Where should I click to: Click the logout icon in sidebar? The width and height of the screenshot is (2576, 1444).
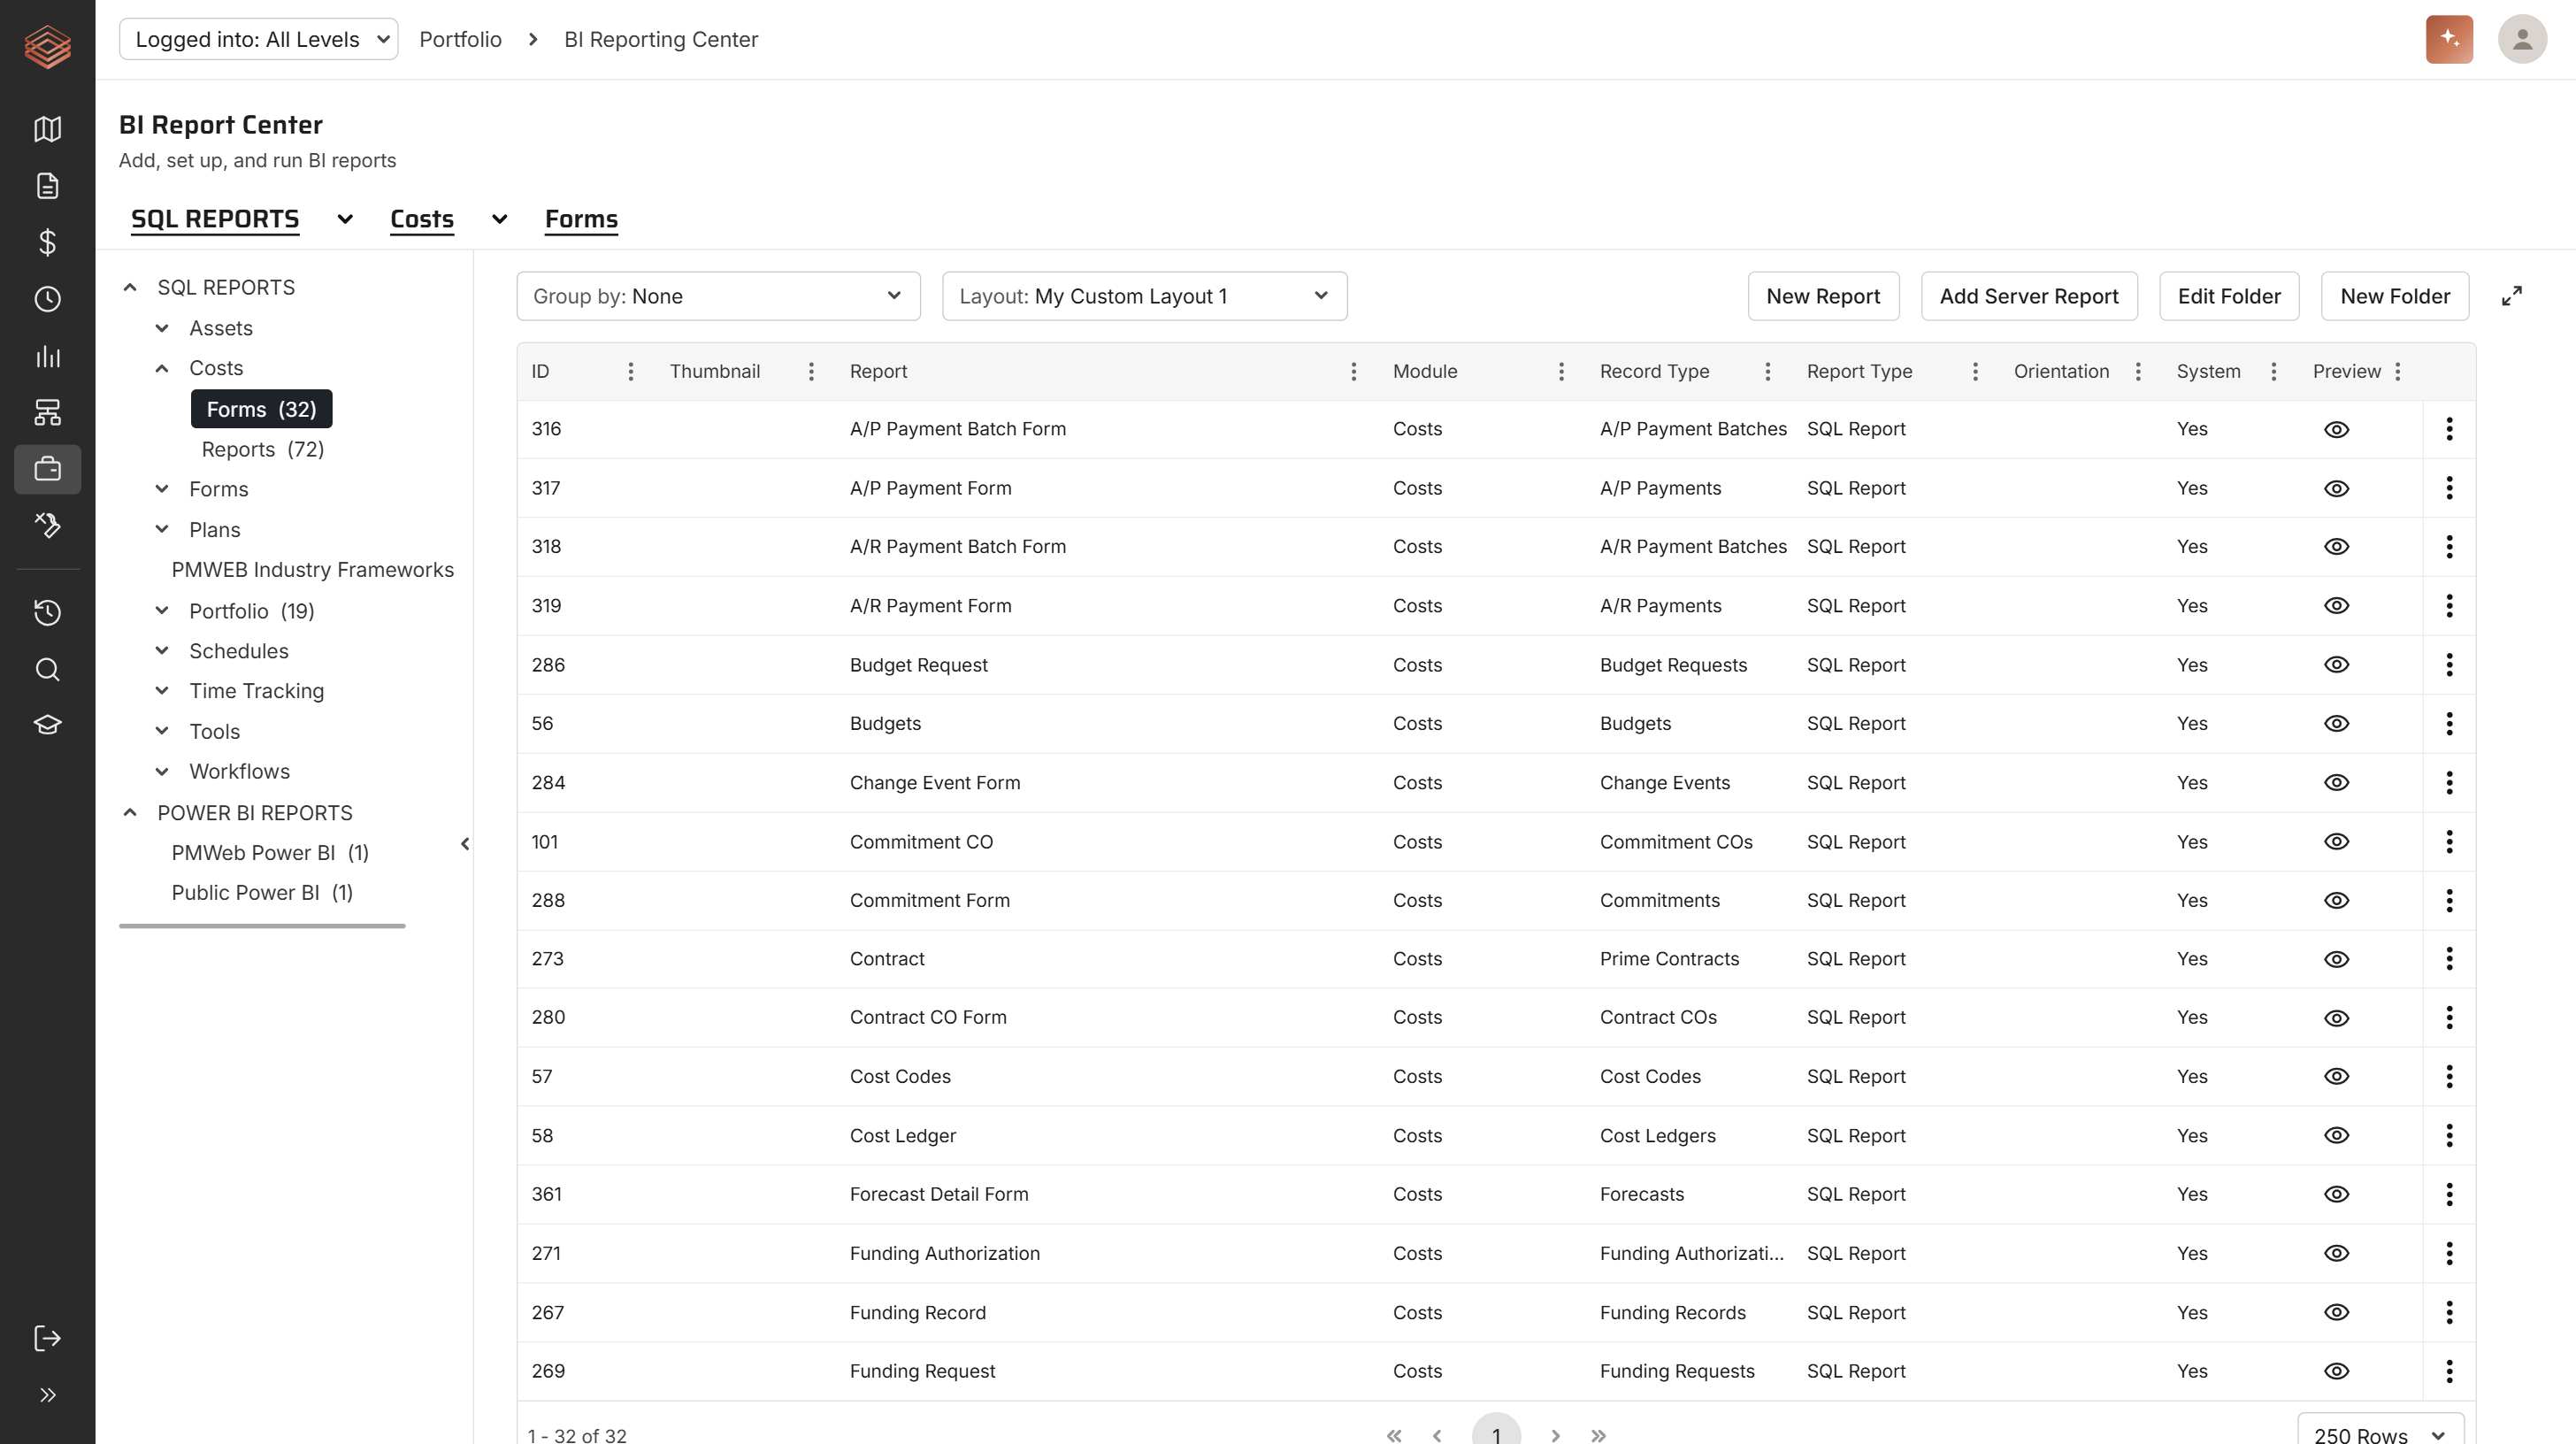[x=47, y=1338]
